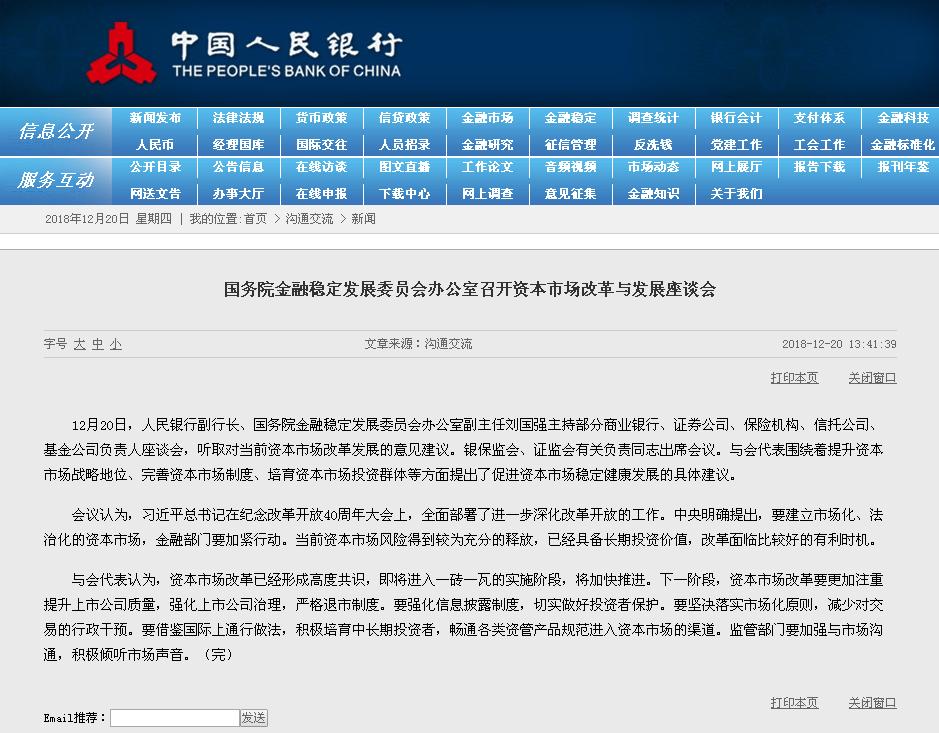Click top 打印本页 link

point(794,378)
